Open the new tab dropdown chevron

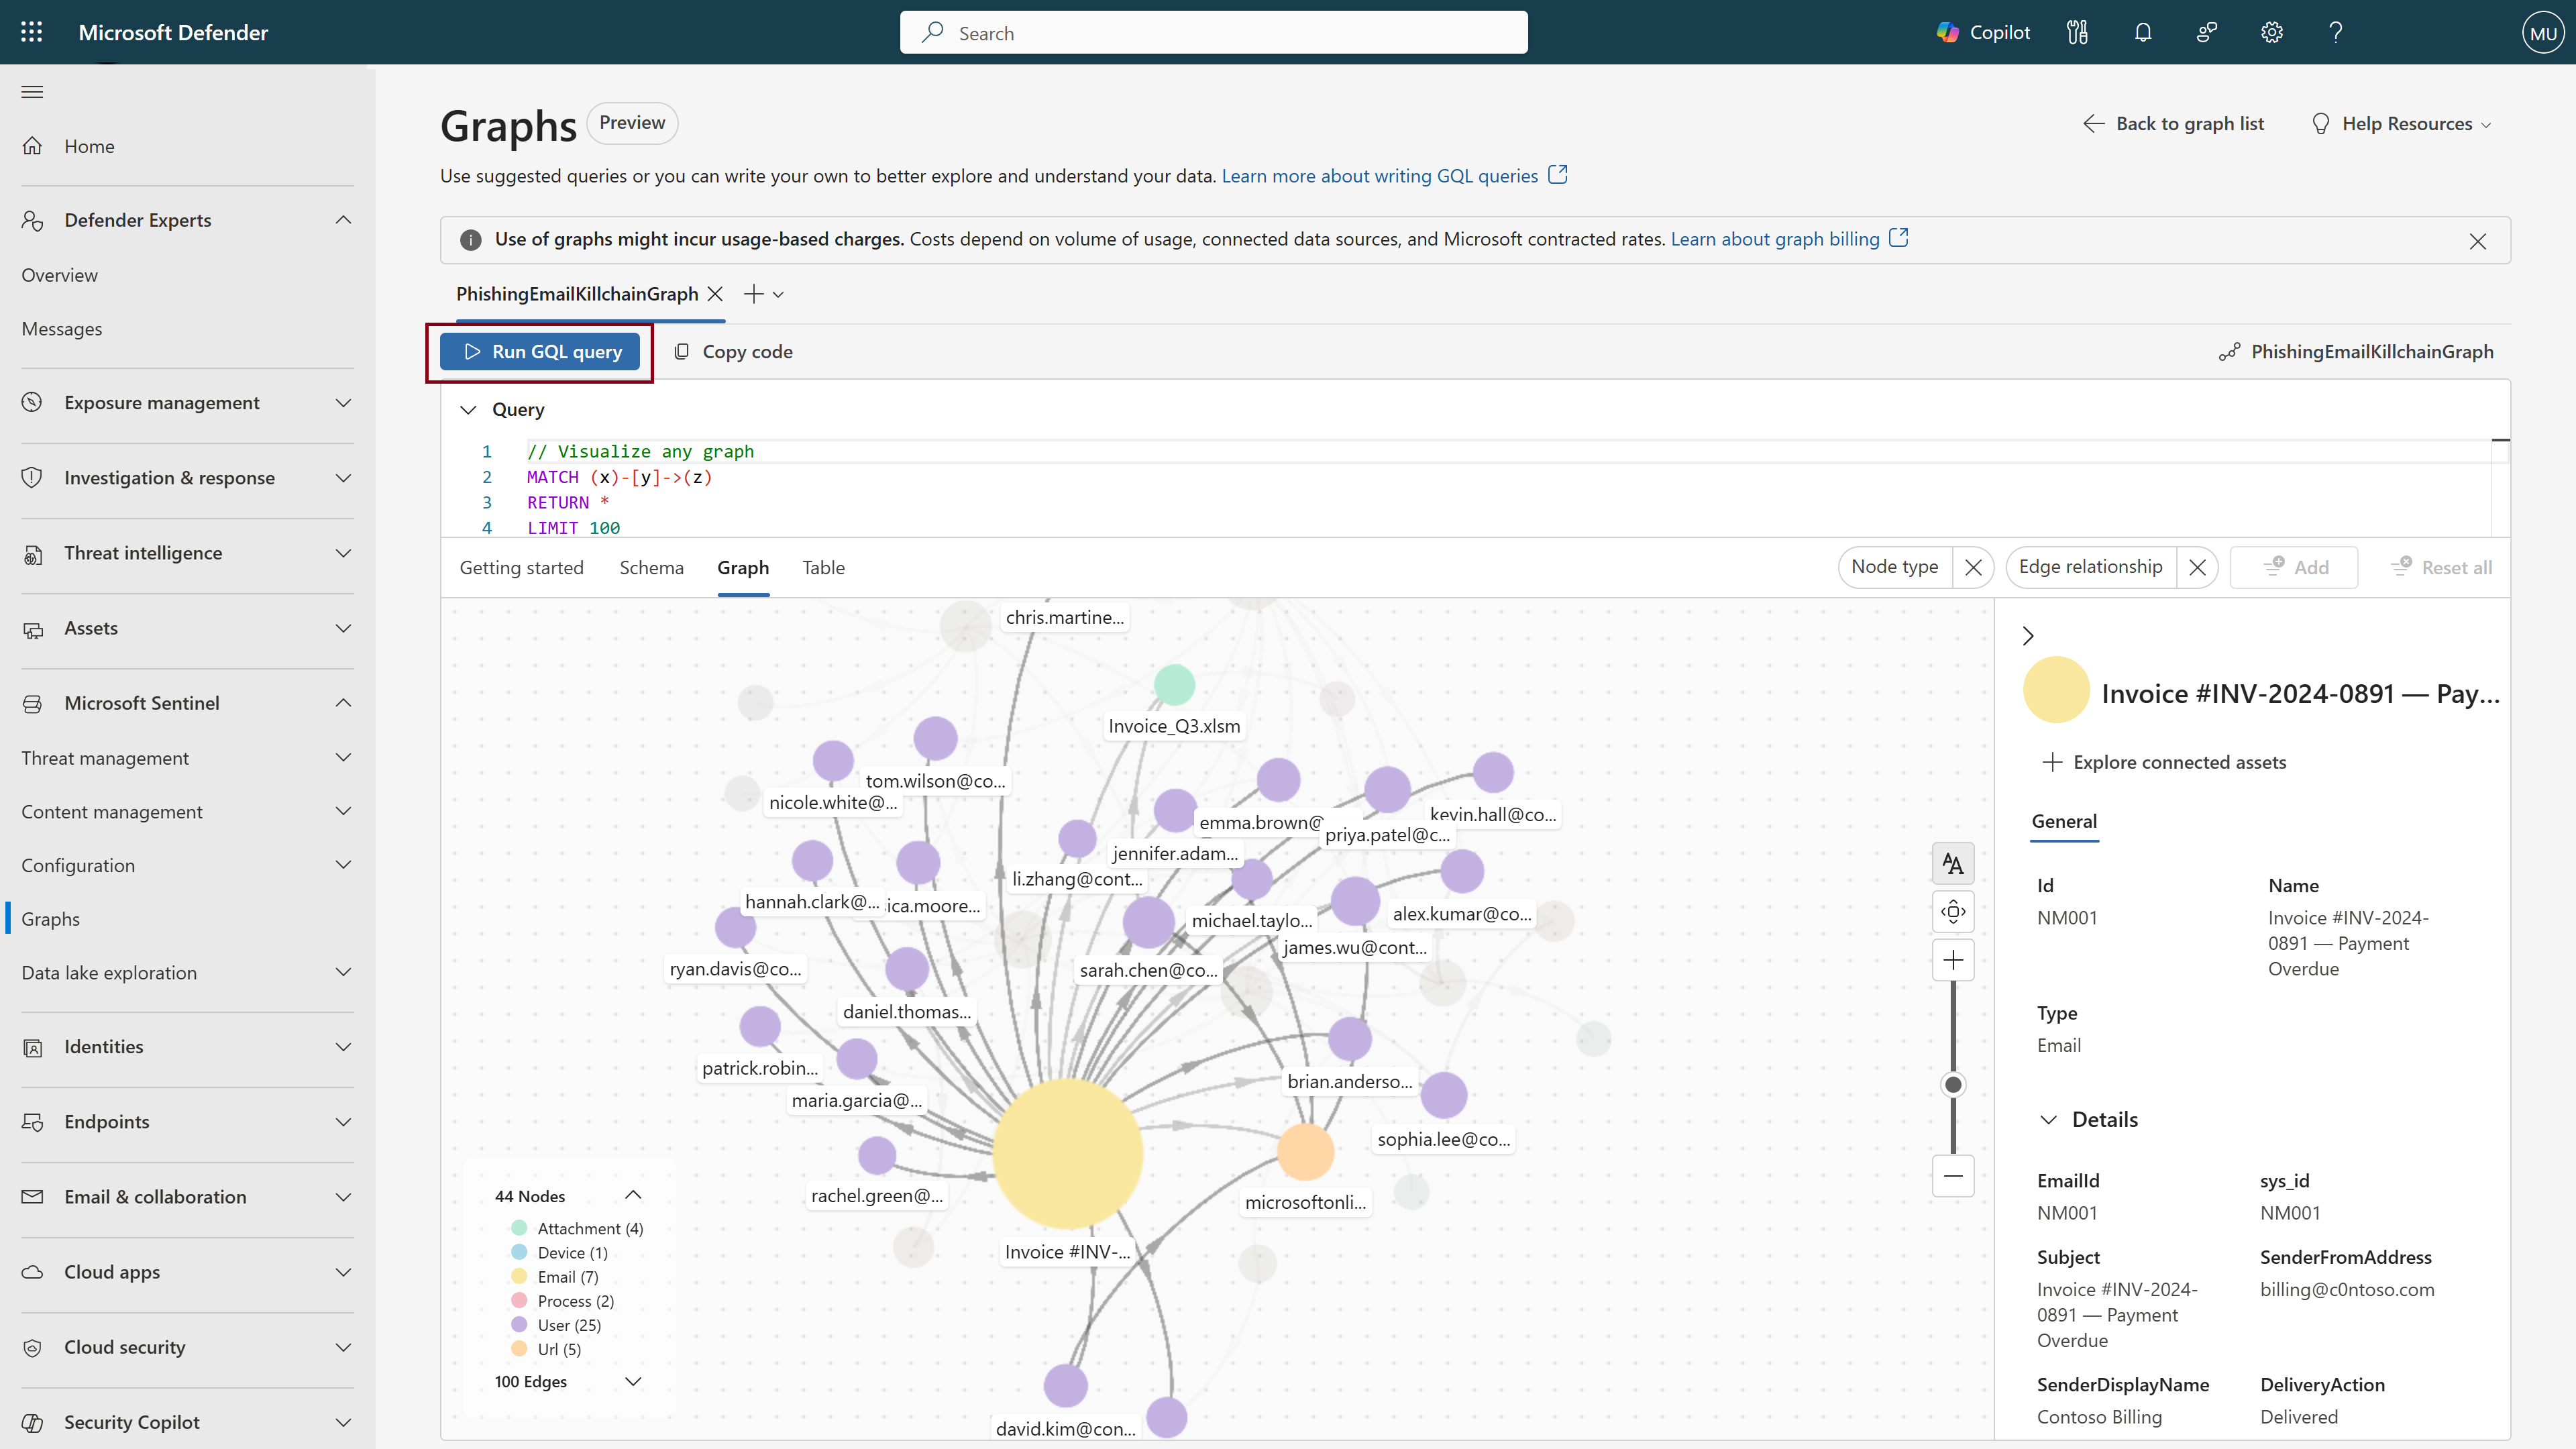click(x=778, y=295)
